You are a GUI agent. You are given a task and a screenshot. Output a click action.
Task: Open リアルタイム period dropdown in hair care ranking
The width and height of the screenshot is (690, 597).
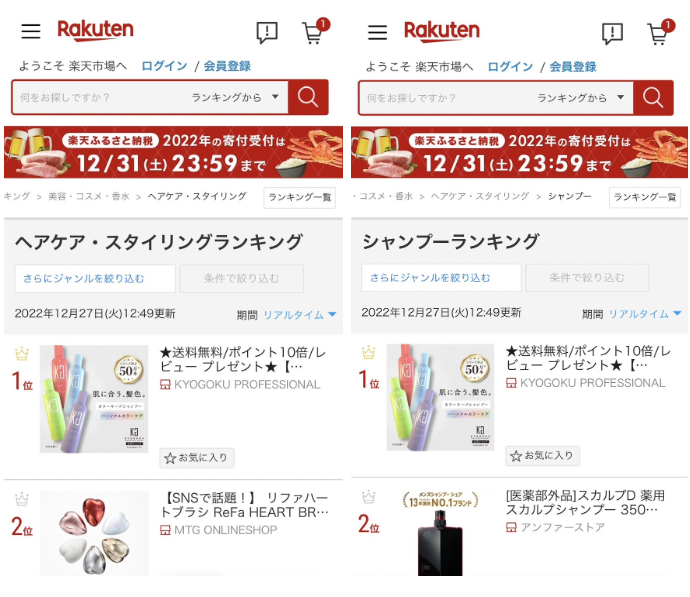coord(299,315)
